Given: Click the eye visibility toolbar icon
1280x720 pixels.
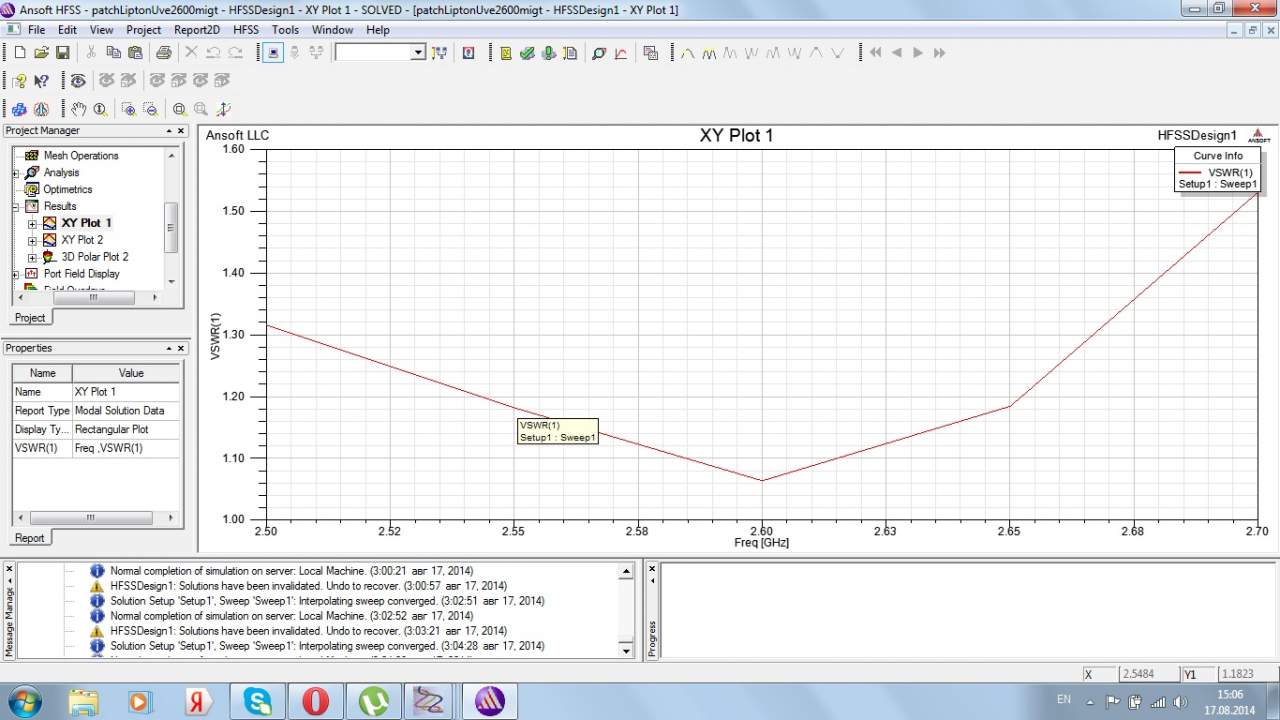Looking at the screenshot, I should 78,81.
